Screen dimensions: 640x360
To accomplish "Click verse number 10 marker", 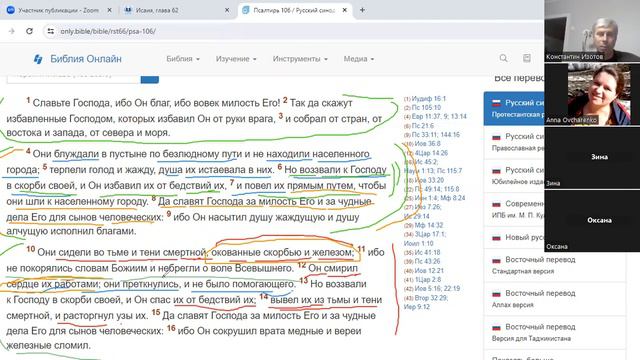I will point(31,249).
